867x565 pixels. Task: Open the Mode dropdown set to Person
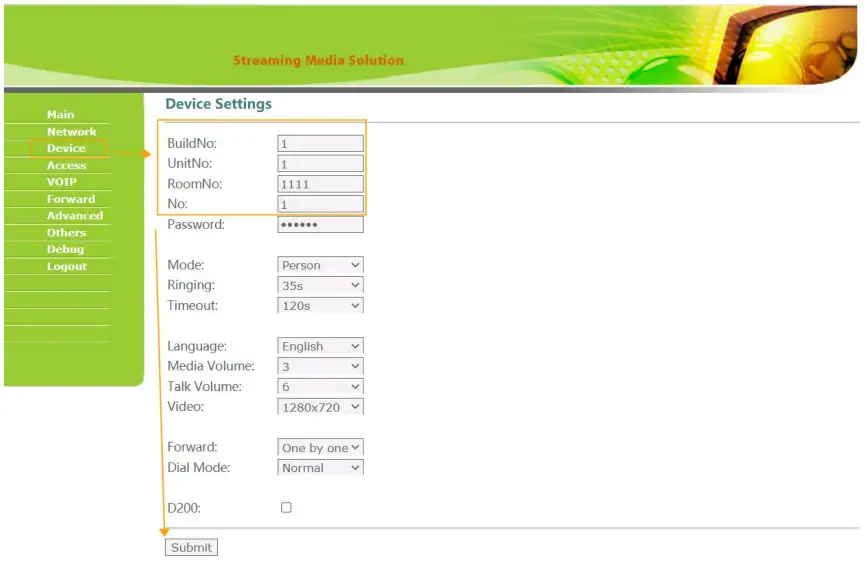(320, 265)
